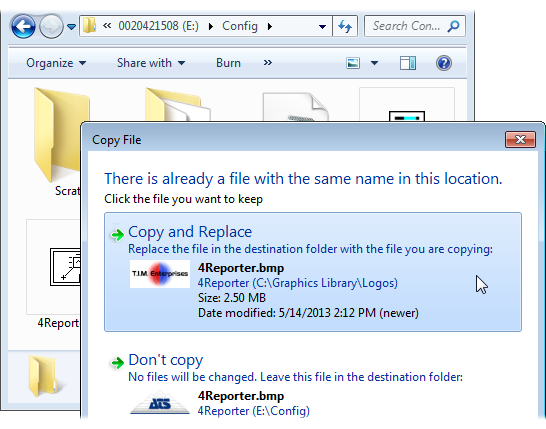546x429 pixels.
Task: Click the Help question mark icon
Action: (444, 63)
